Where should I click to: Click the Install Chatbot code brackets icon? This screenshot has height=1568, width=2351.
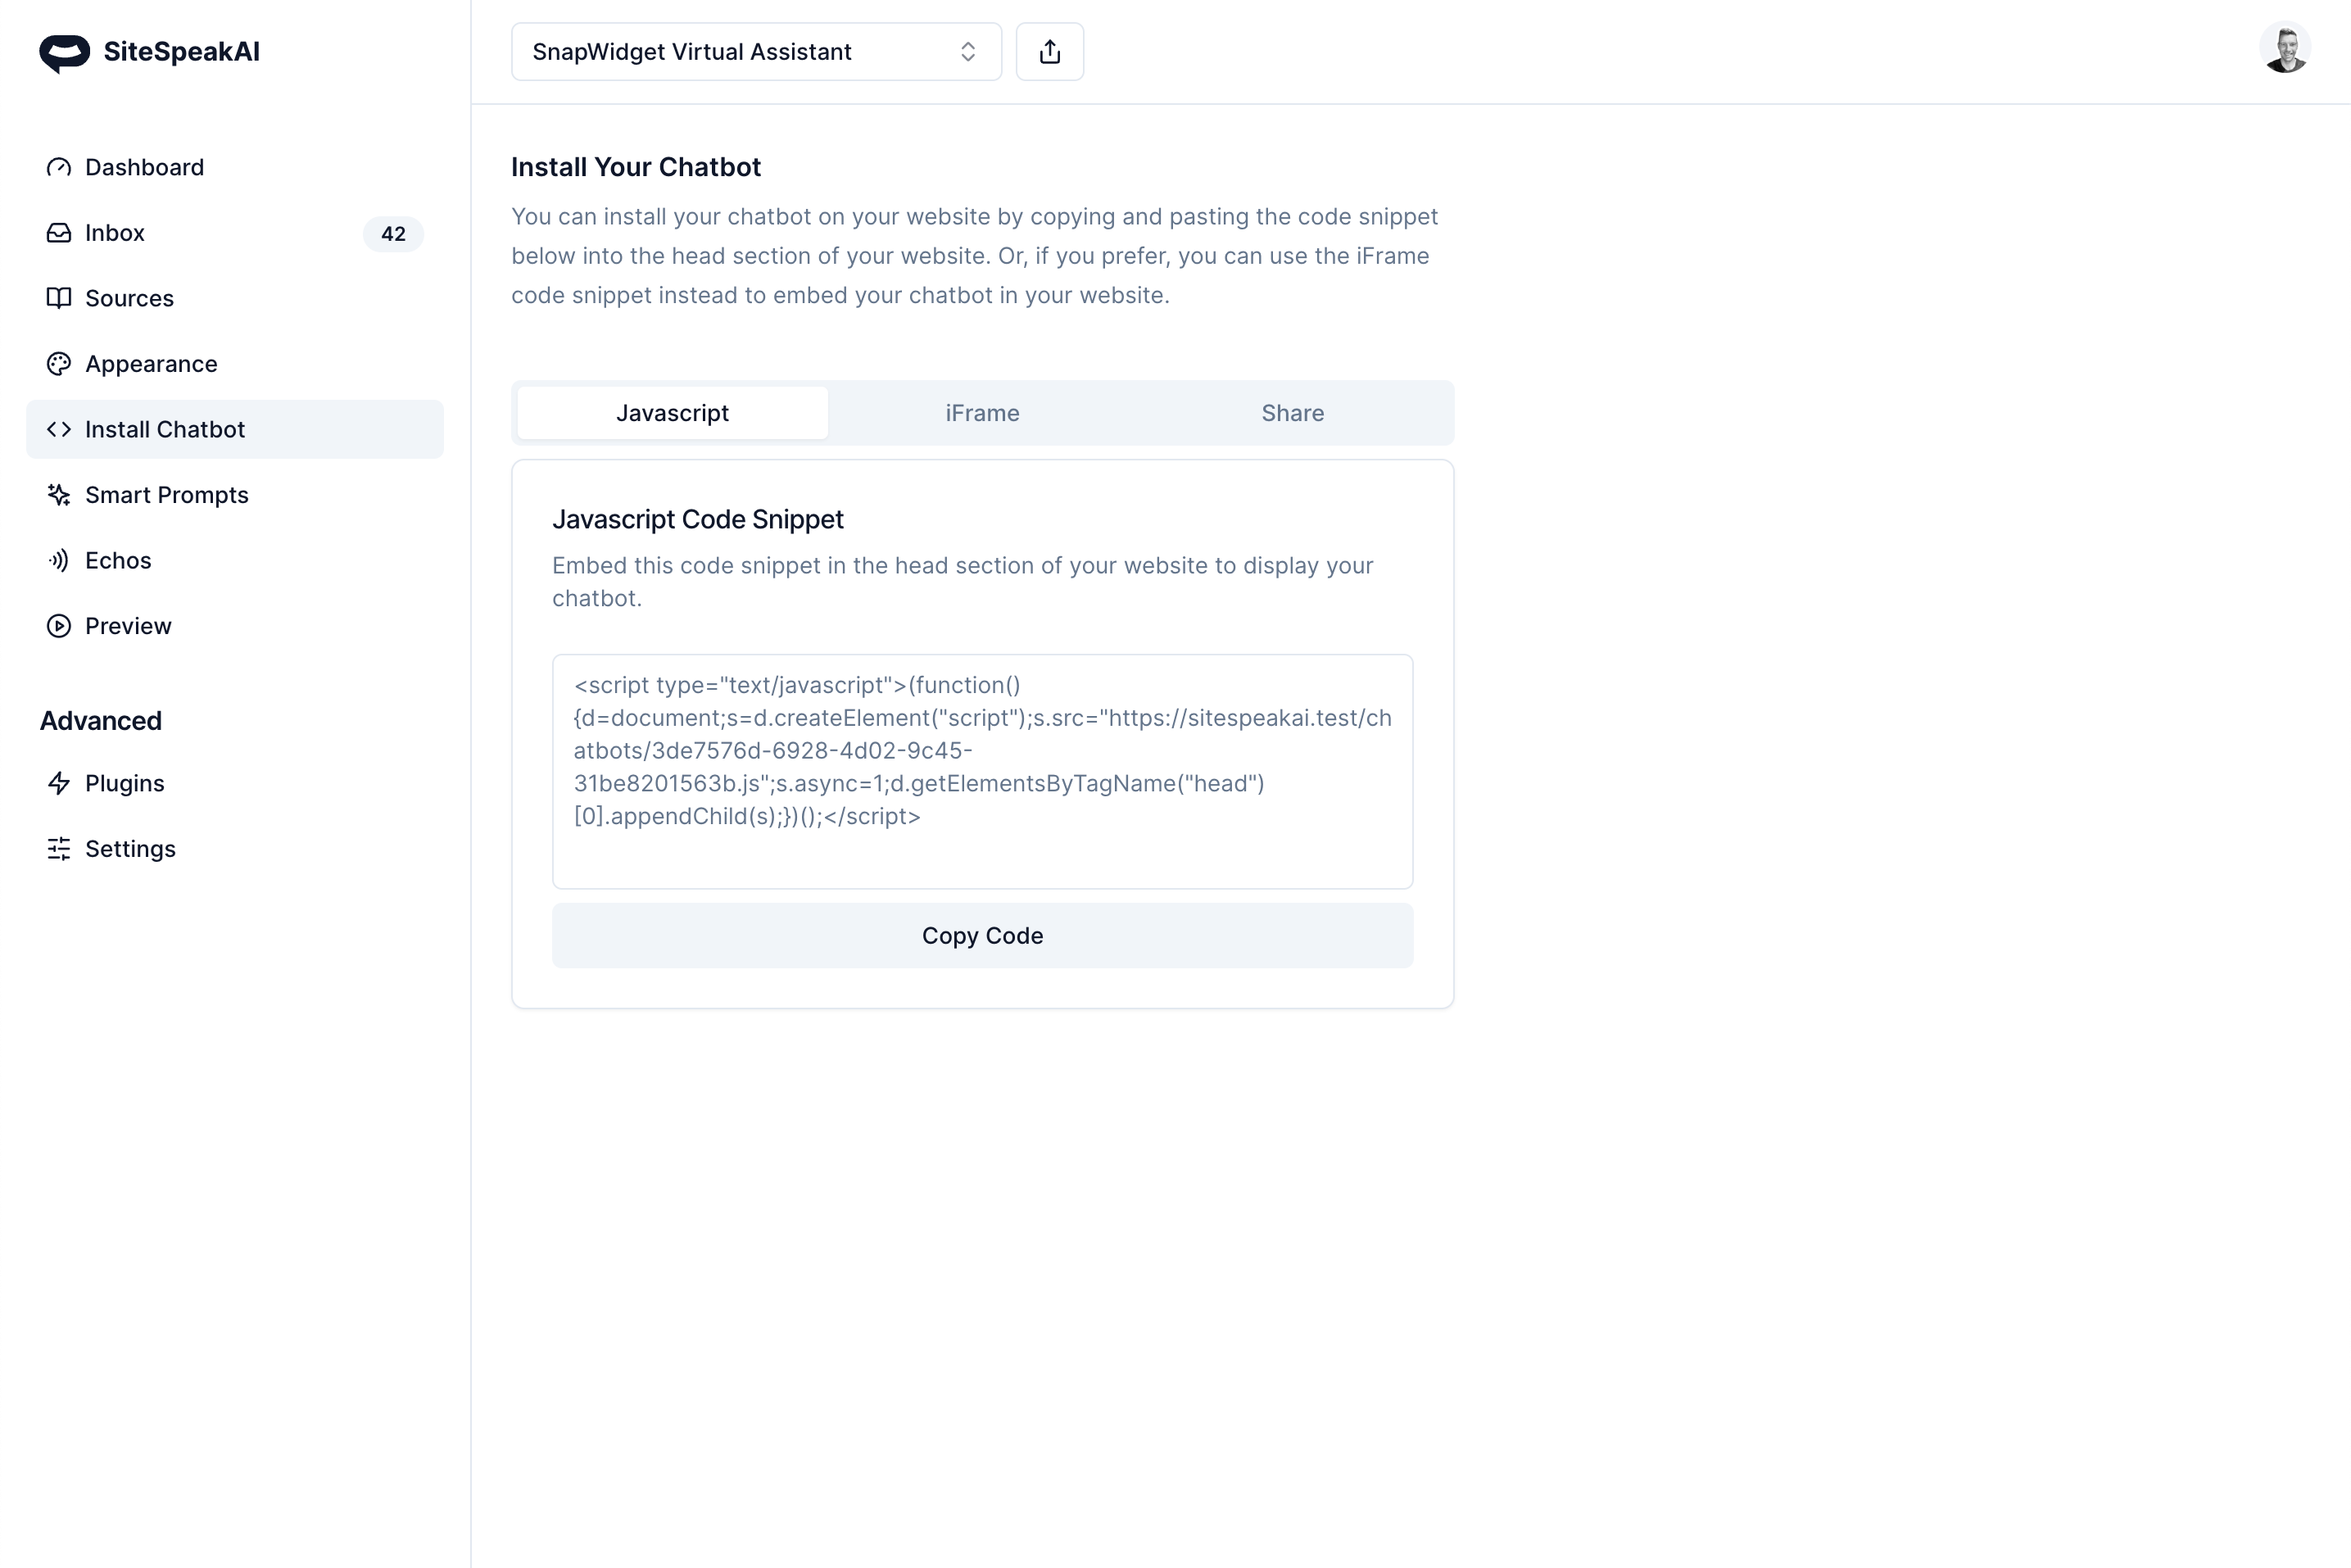click(x=59, y=429)
